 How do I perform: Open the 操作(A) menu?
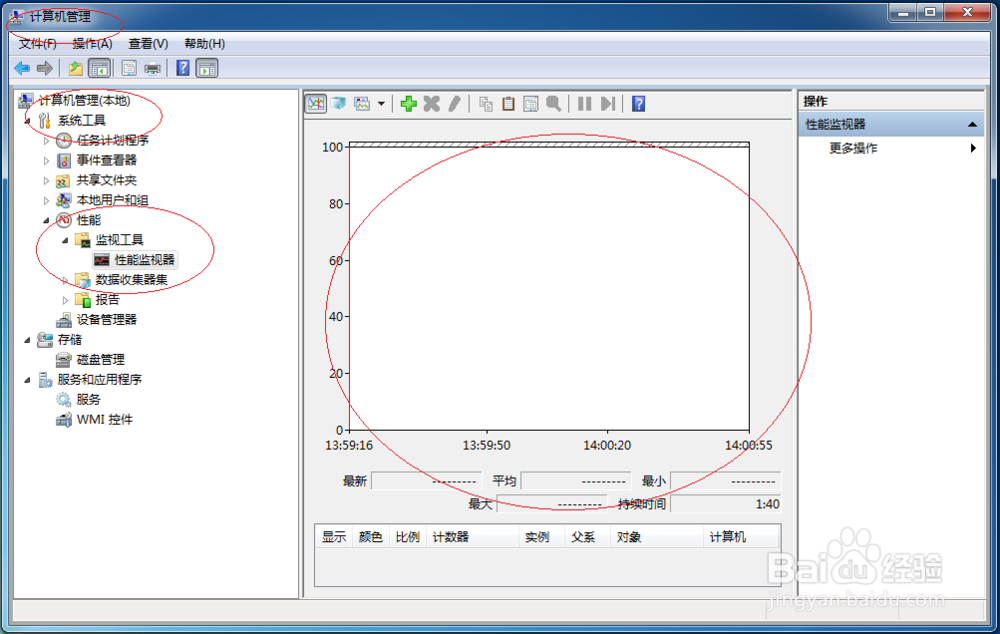coord(92,43)
